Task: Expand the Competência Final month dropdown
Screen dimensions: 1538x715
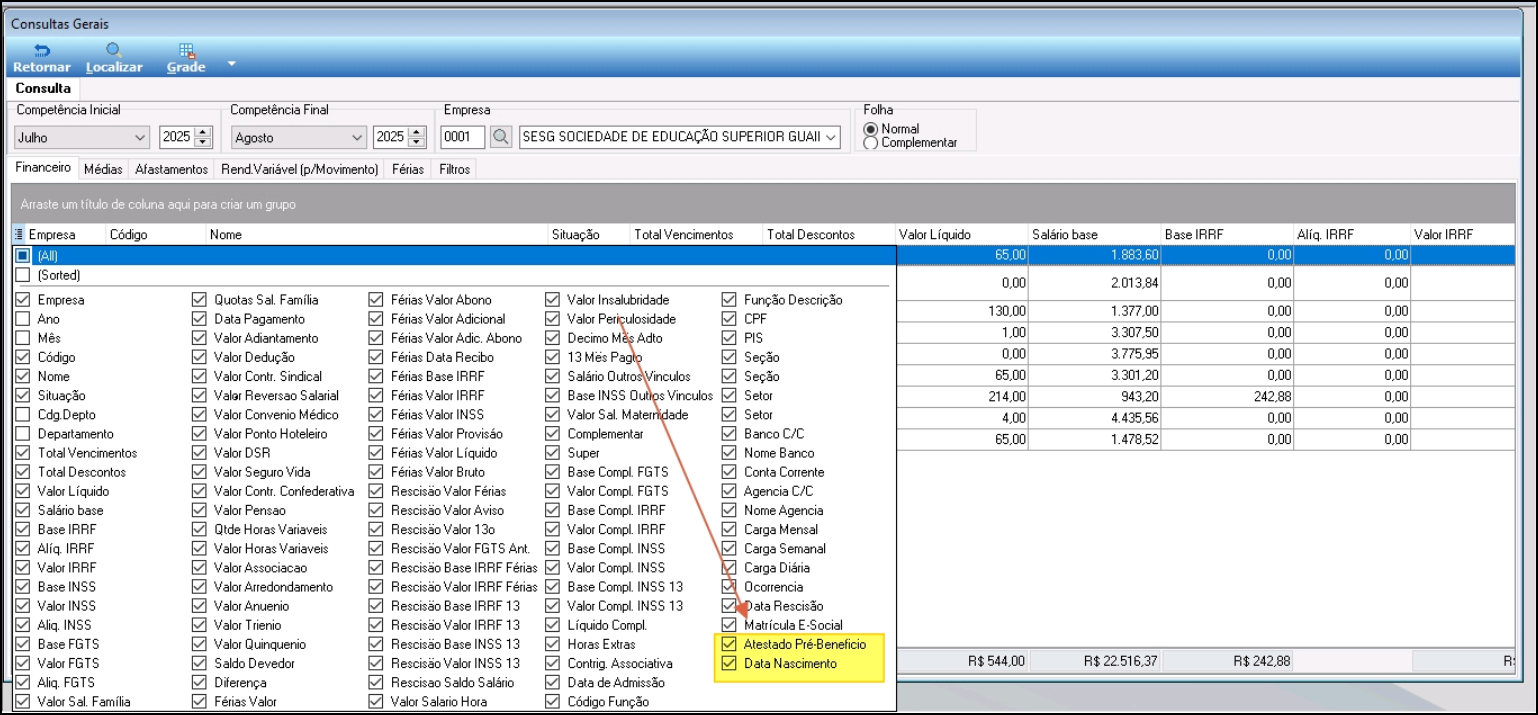Action: pyautogui.click(x=357, y=137)
